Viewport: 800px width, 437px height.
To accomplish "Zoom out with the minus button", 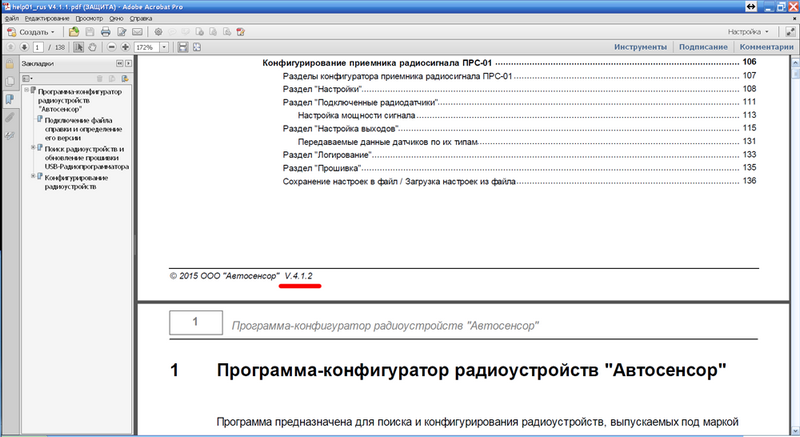I will click(x=111, y=47).
